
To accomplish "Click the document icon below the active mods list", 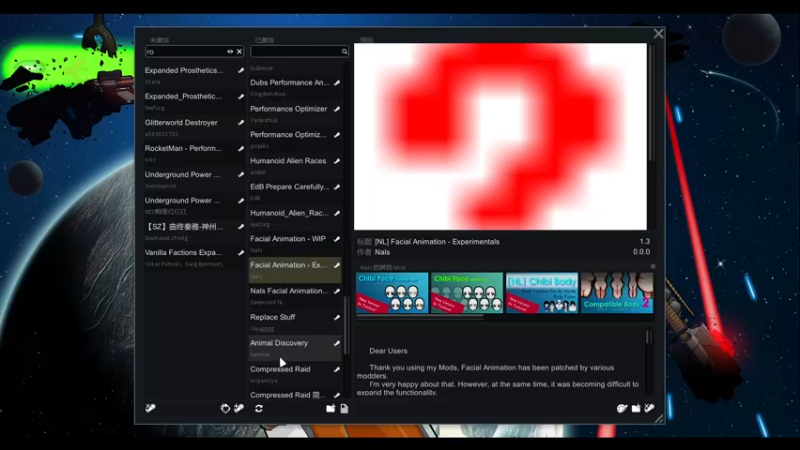I will tap(344, 408).
